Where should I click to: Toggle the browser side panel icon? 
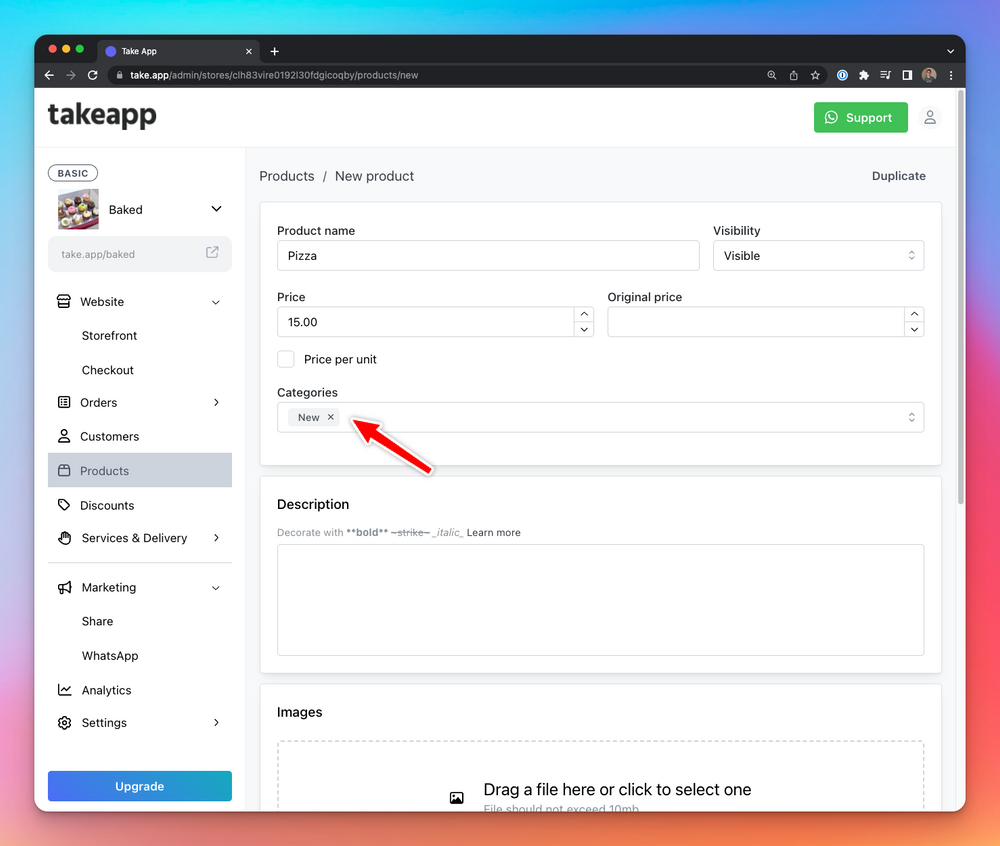click(907, 75)
